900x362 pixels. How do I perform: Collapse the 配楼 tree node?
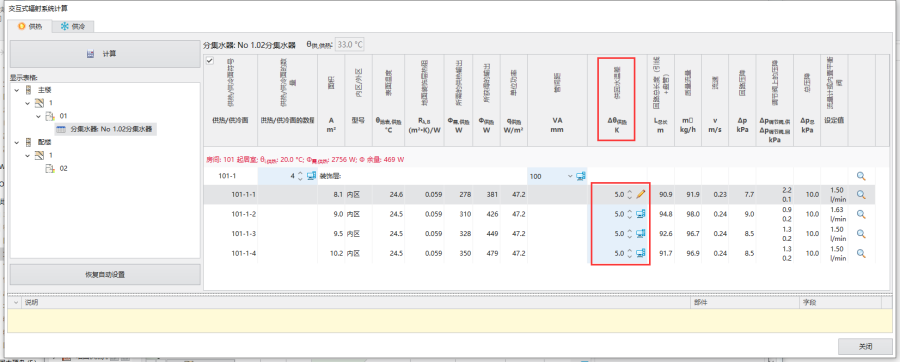tap(17, 142)
